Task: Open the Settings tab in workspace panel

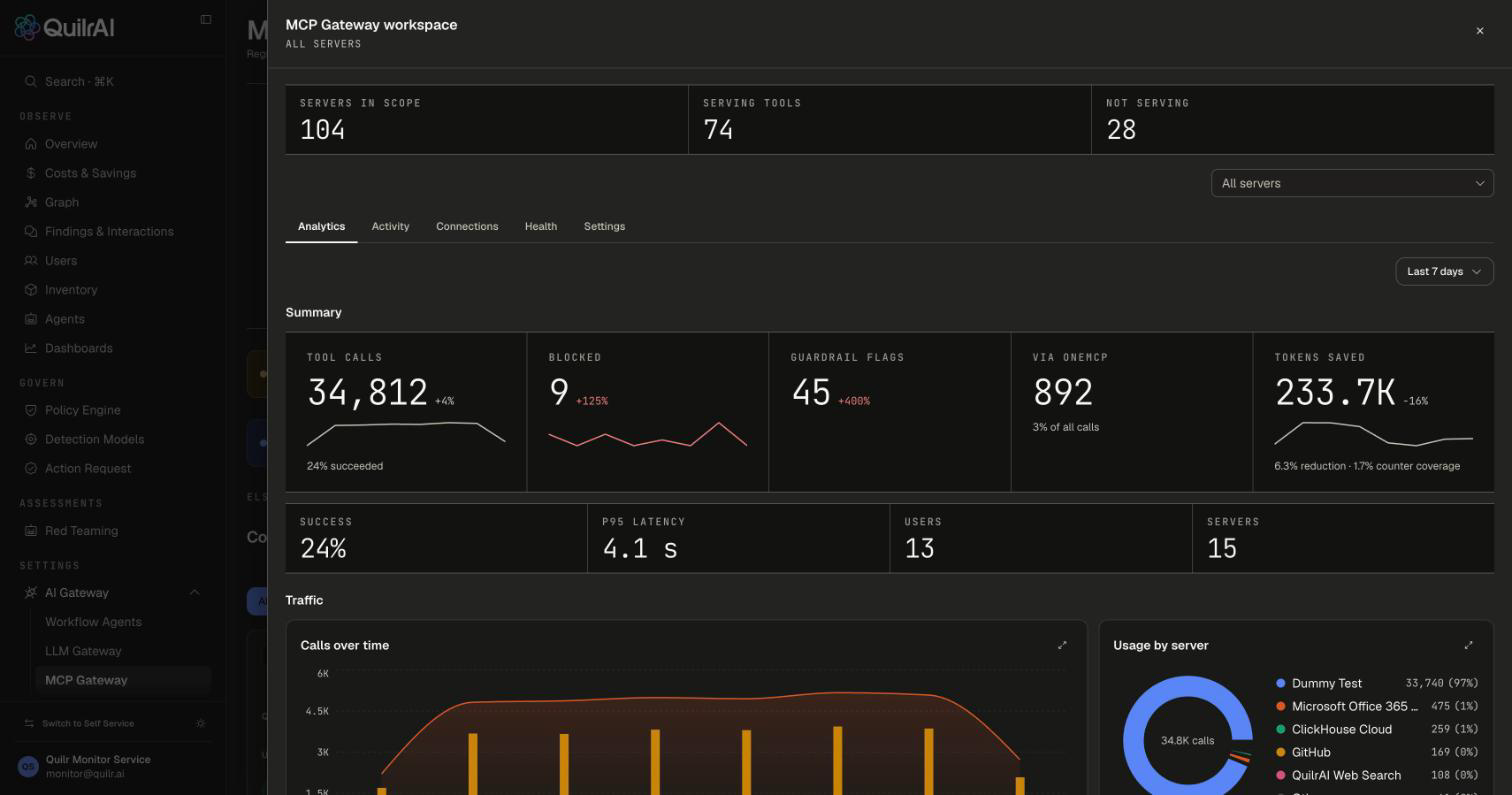Action: click(x=604, y=226)
